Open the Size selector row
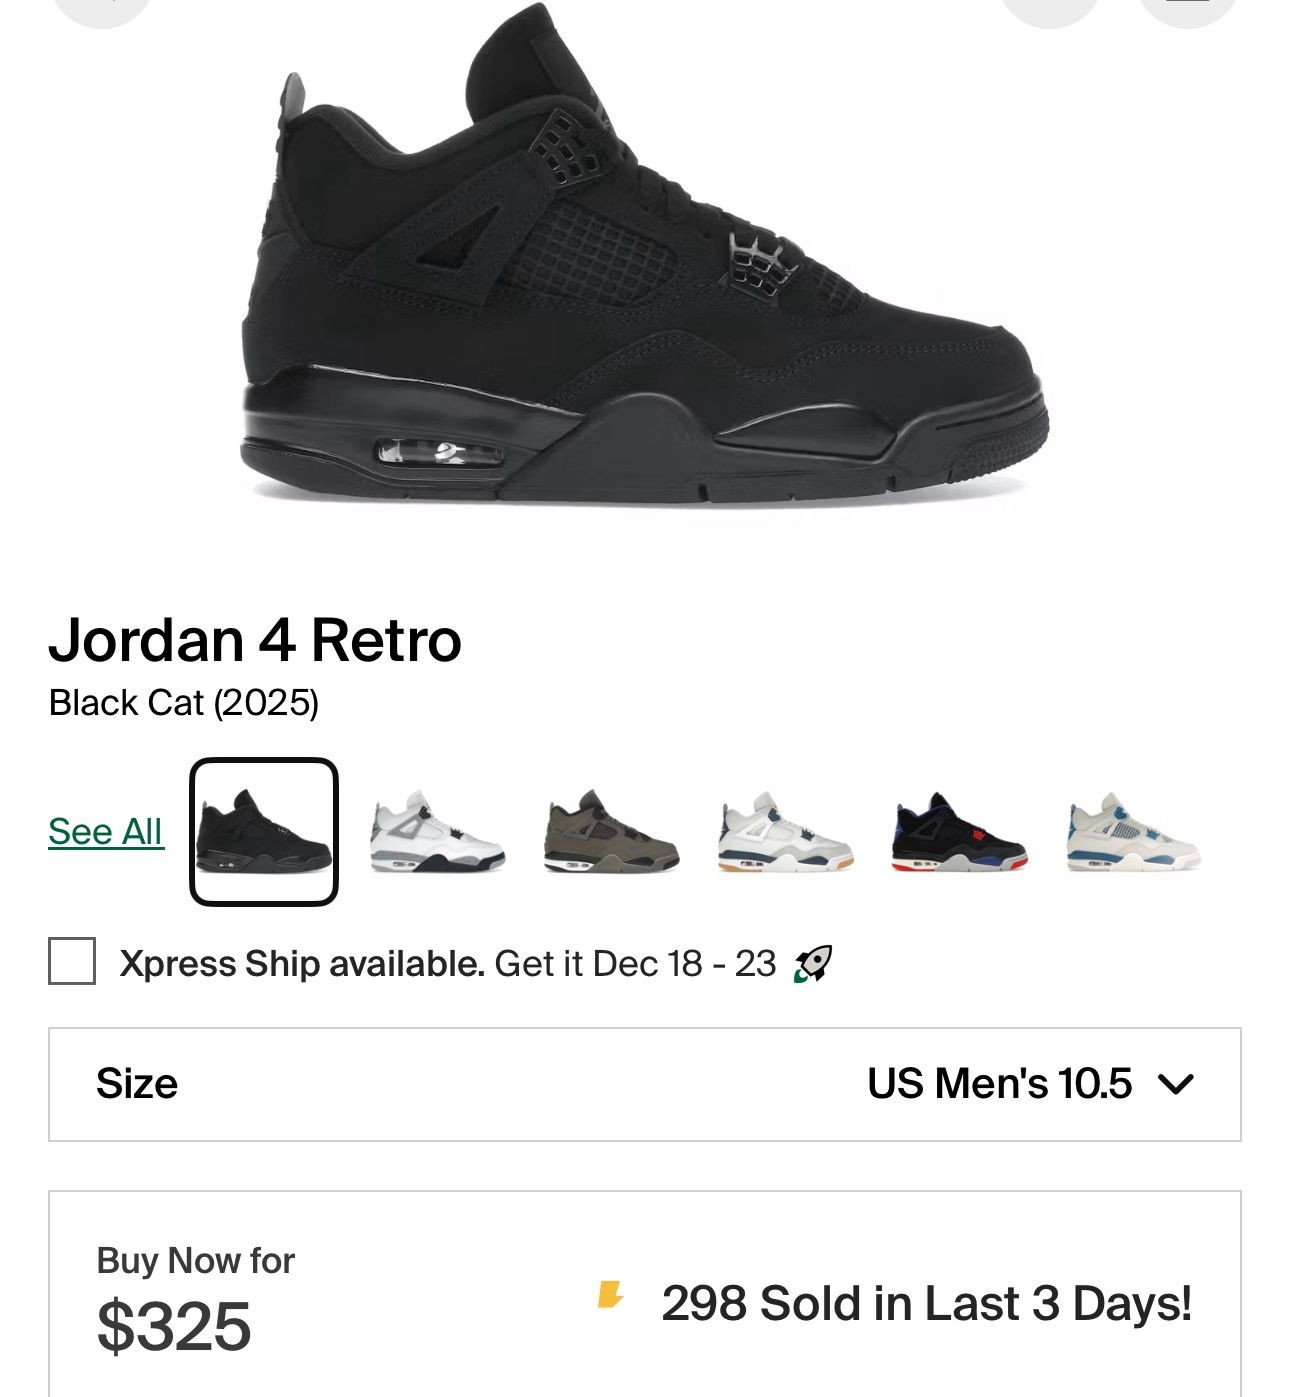The width and height of the screenshot is (1290, 1397). pos(644,1084)
